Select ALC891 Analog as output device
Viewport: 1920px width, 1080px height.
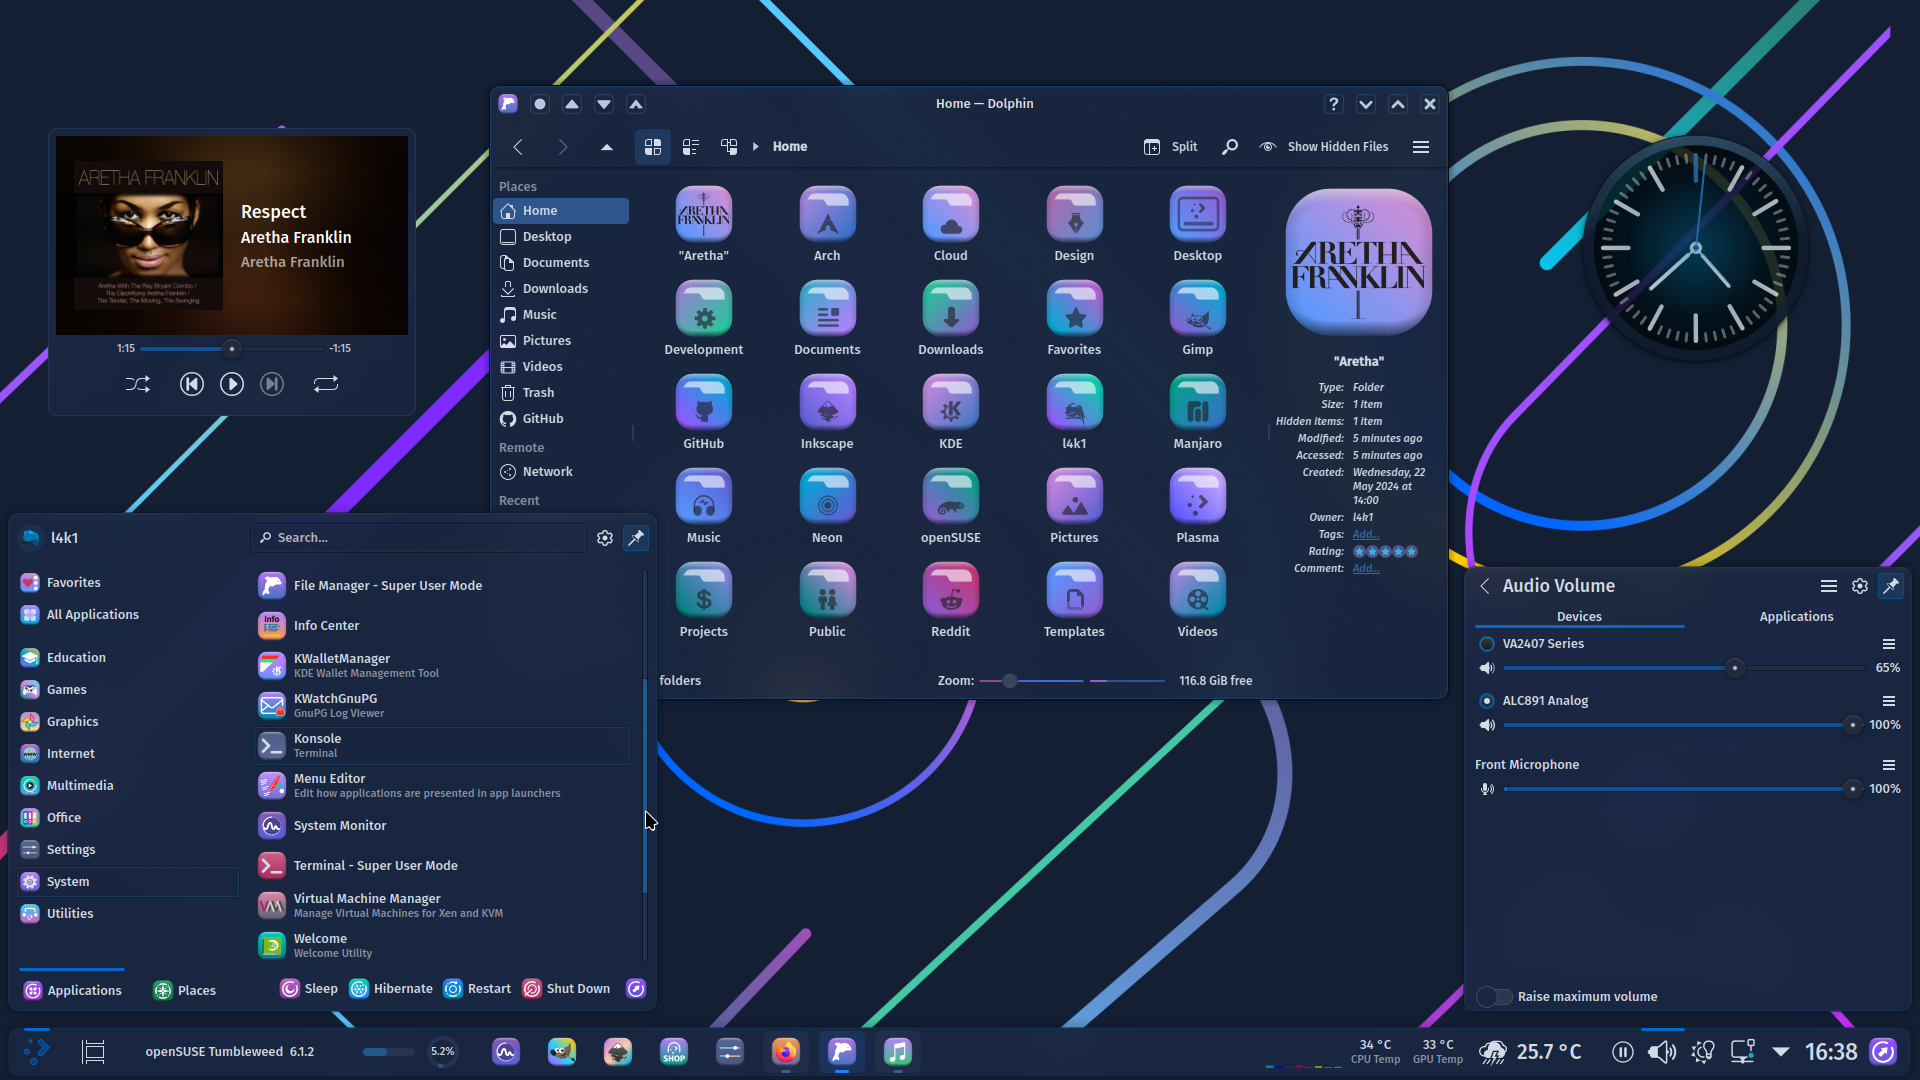pos(1487,701)
